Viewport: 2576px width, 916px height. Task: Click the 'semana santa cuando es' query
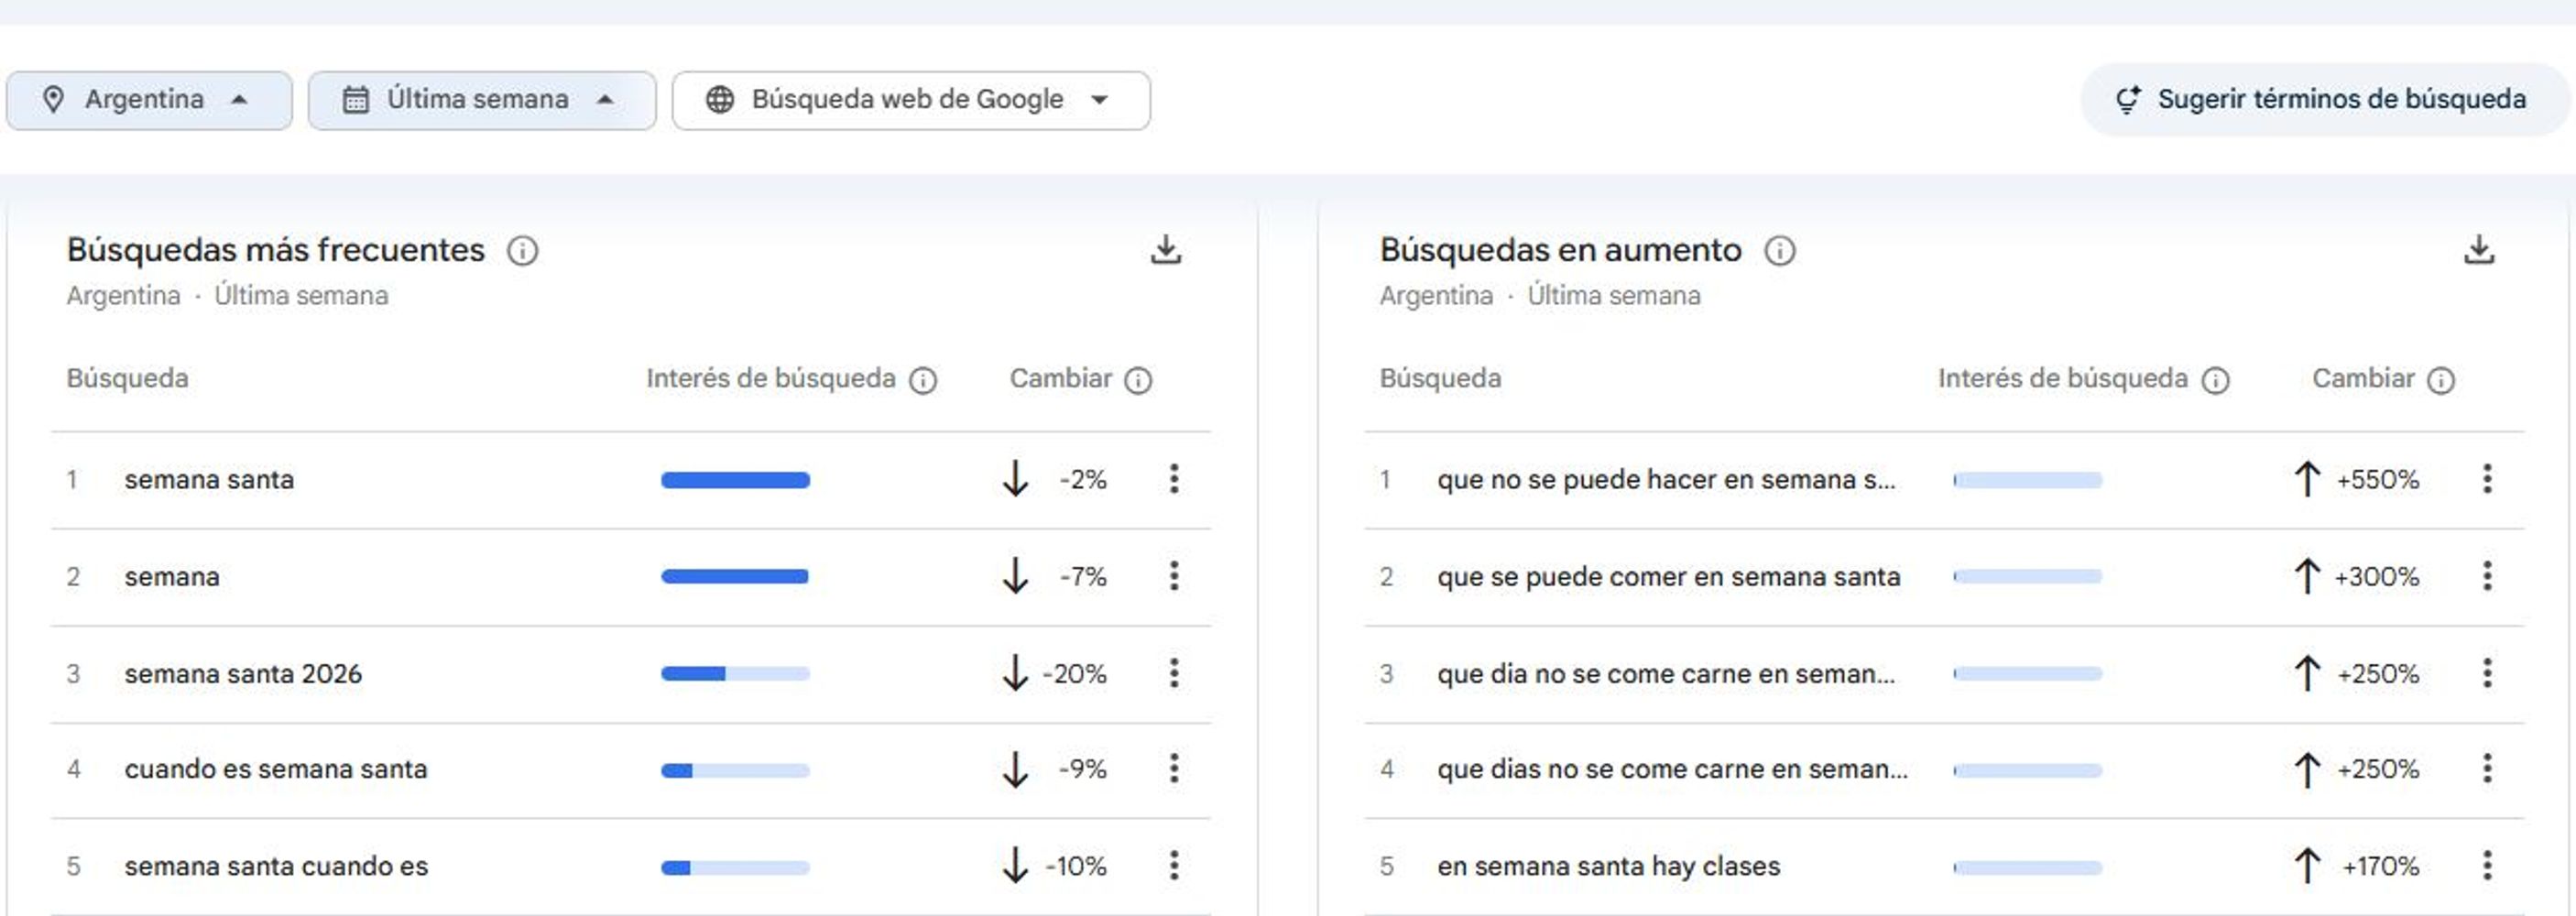tap(276, 867)
